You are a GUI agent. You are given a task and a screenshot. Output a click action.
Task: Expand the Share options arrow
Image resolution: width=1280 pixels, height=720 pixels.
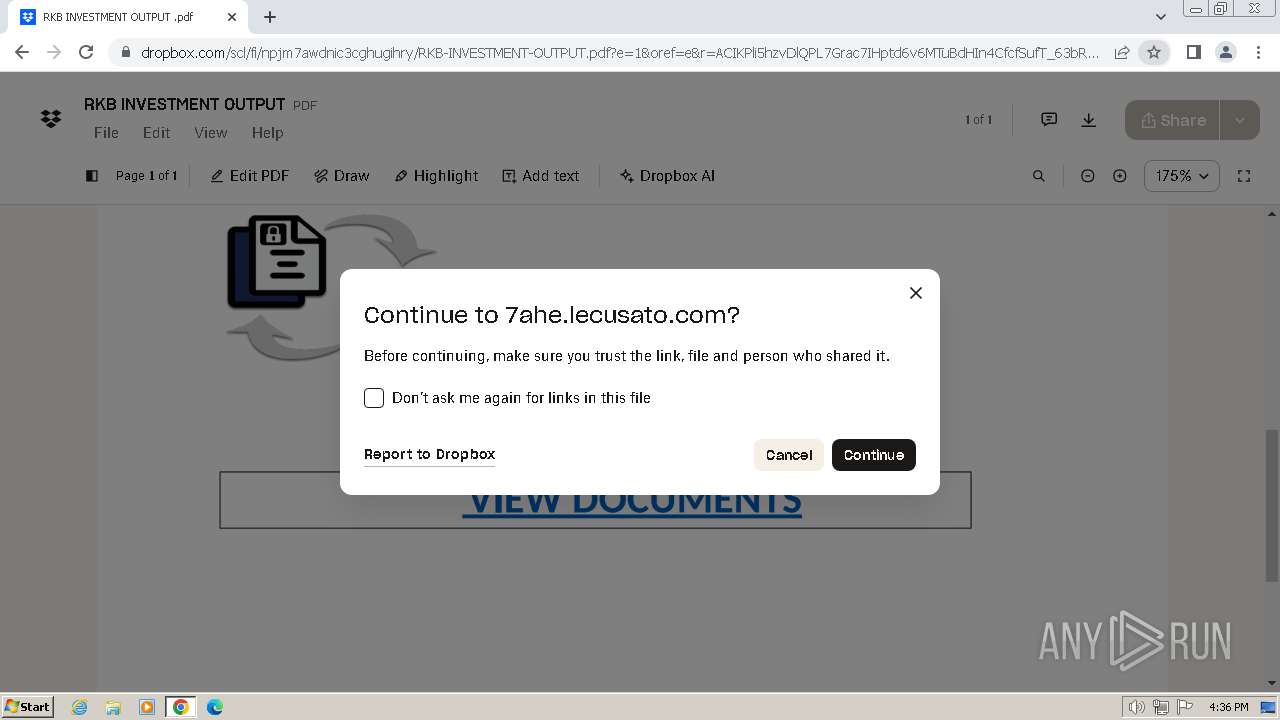[x=1240, y=120]
